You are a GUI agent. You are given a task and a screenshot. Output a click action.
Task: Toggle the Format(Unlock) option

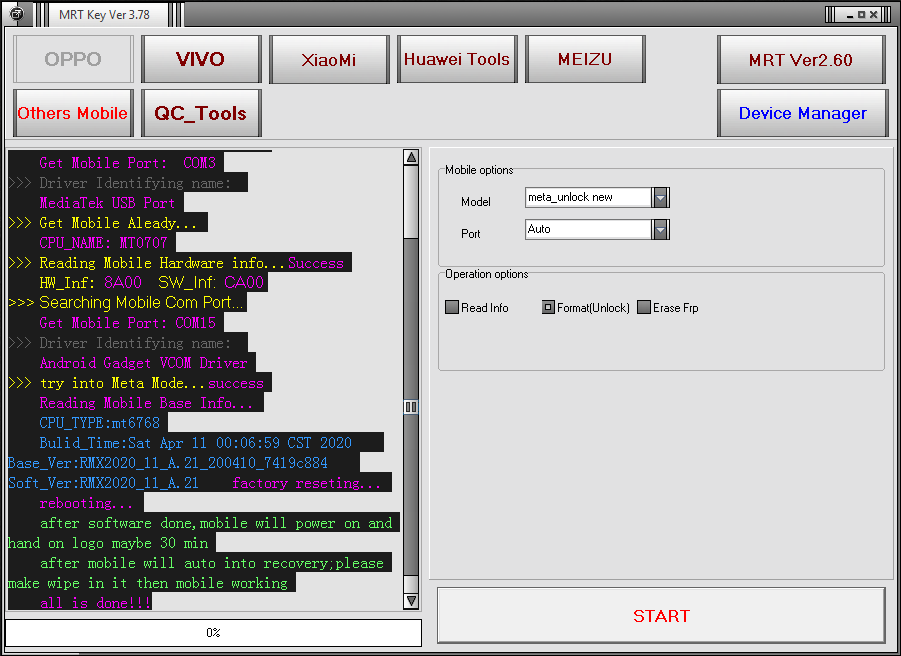(x=548, y=307)
